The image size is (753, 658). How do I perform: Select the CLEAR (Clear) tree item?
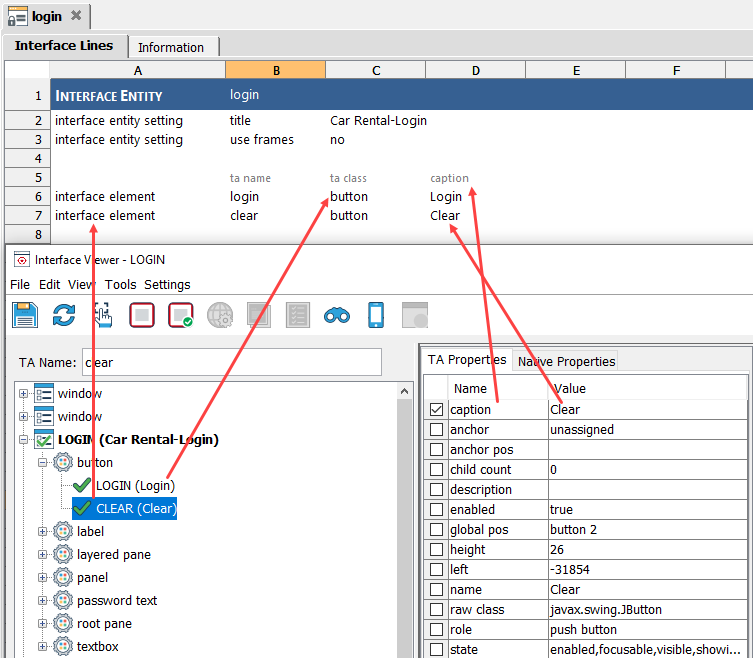(125, 508)
